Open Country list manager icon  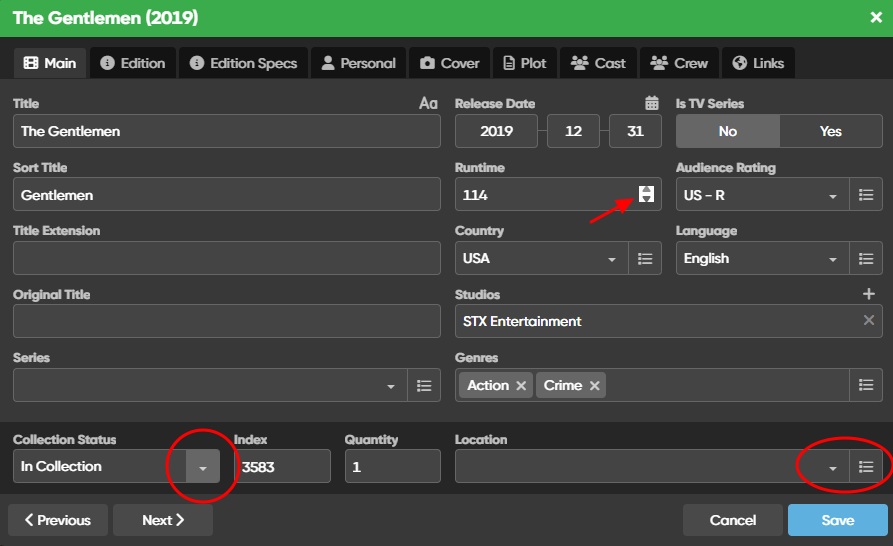[645, 258]
